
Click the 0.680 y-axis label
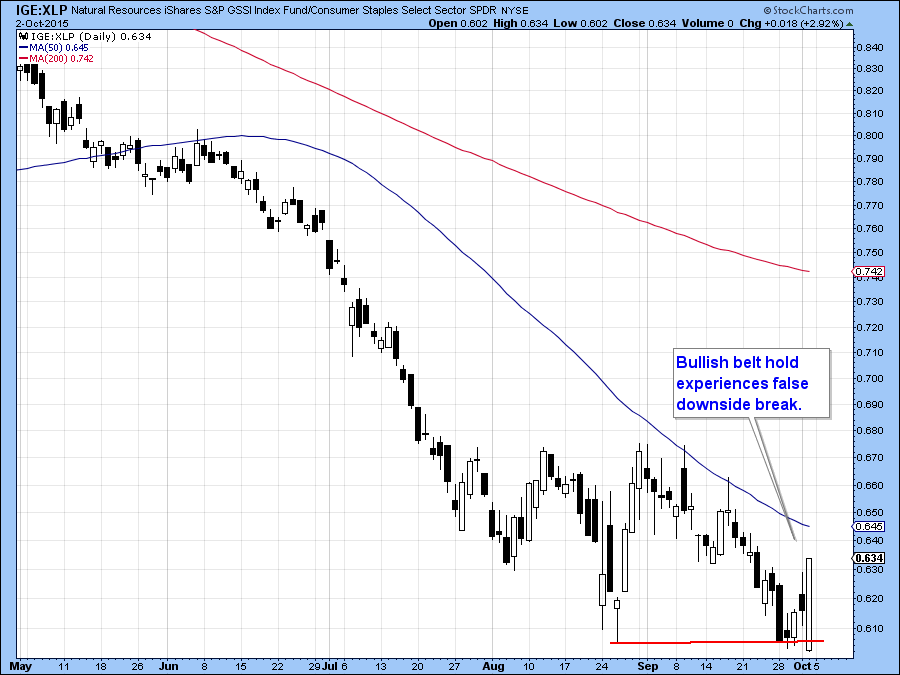coord(870,430)
